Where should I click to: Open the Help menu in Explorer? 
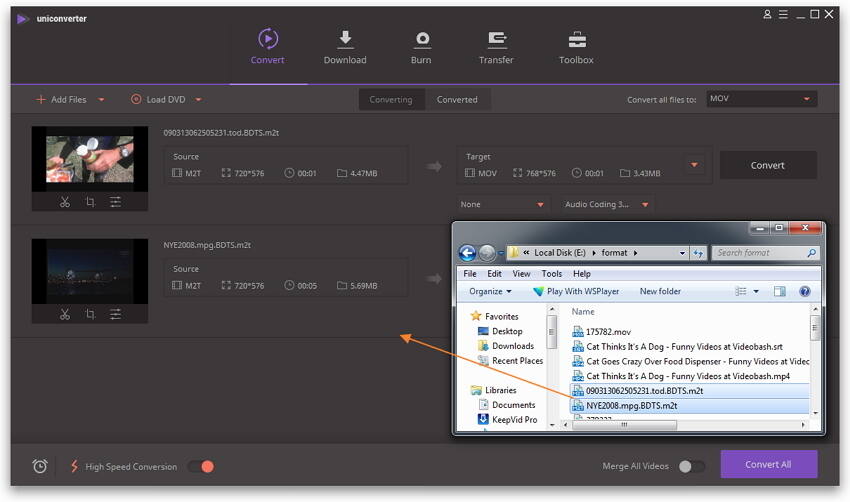[582, 274]
